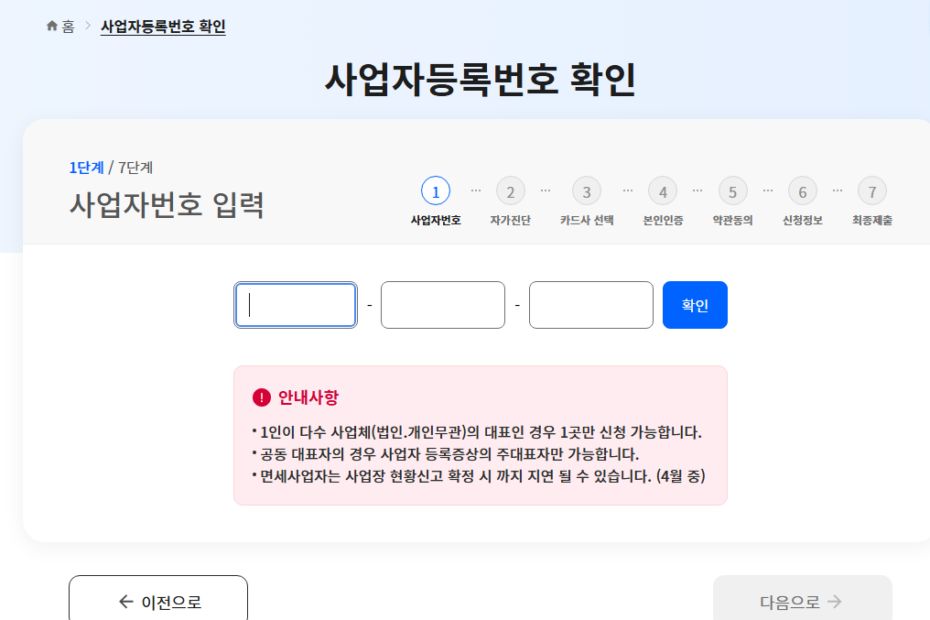The height and width of the screenshot is (620, 930).
Task: Click the home icon in the breadcrumb
Action: pyautogui.click(x=52, y=27)
